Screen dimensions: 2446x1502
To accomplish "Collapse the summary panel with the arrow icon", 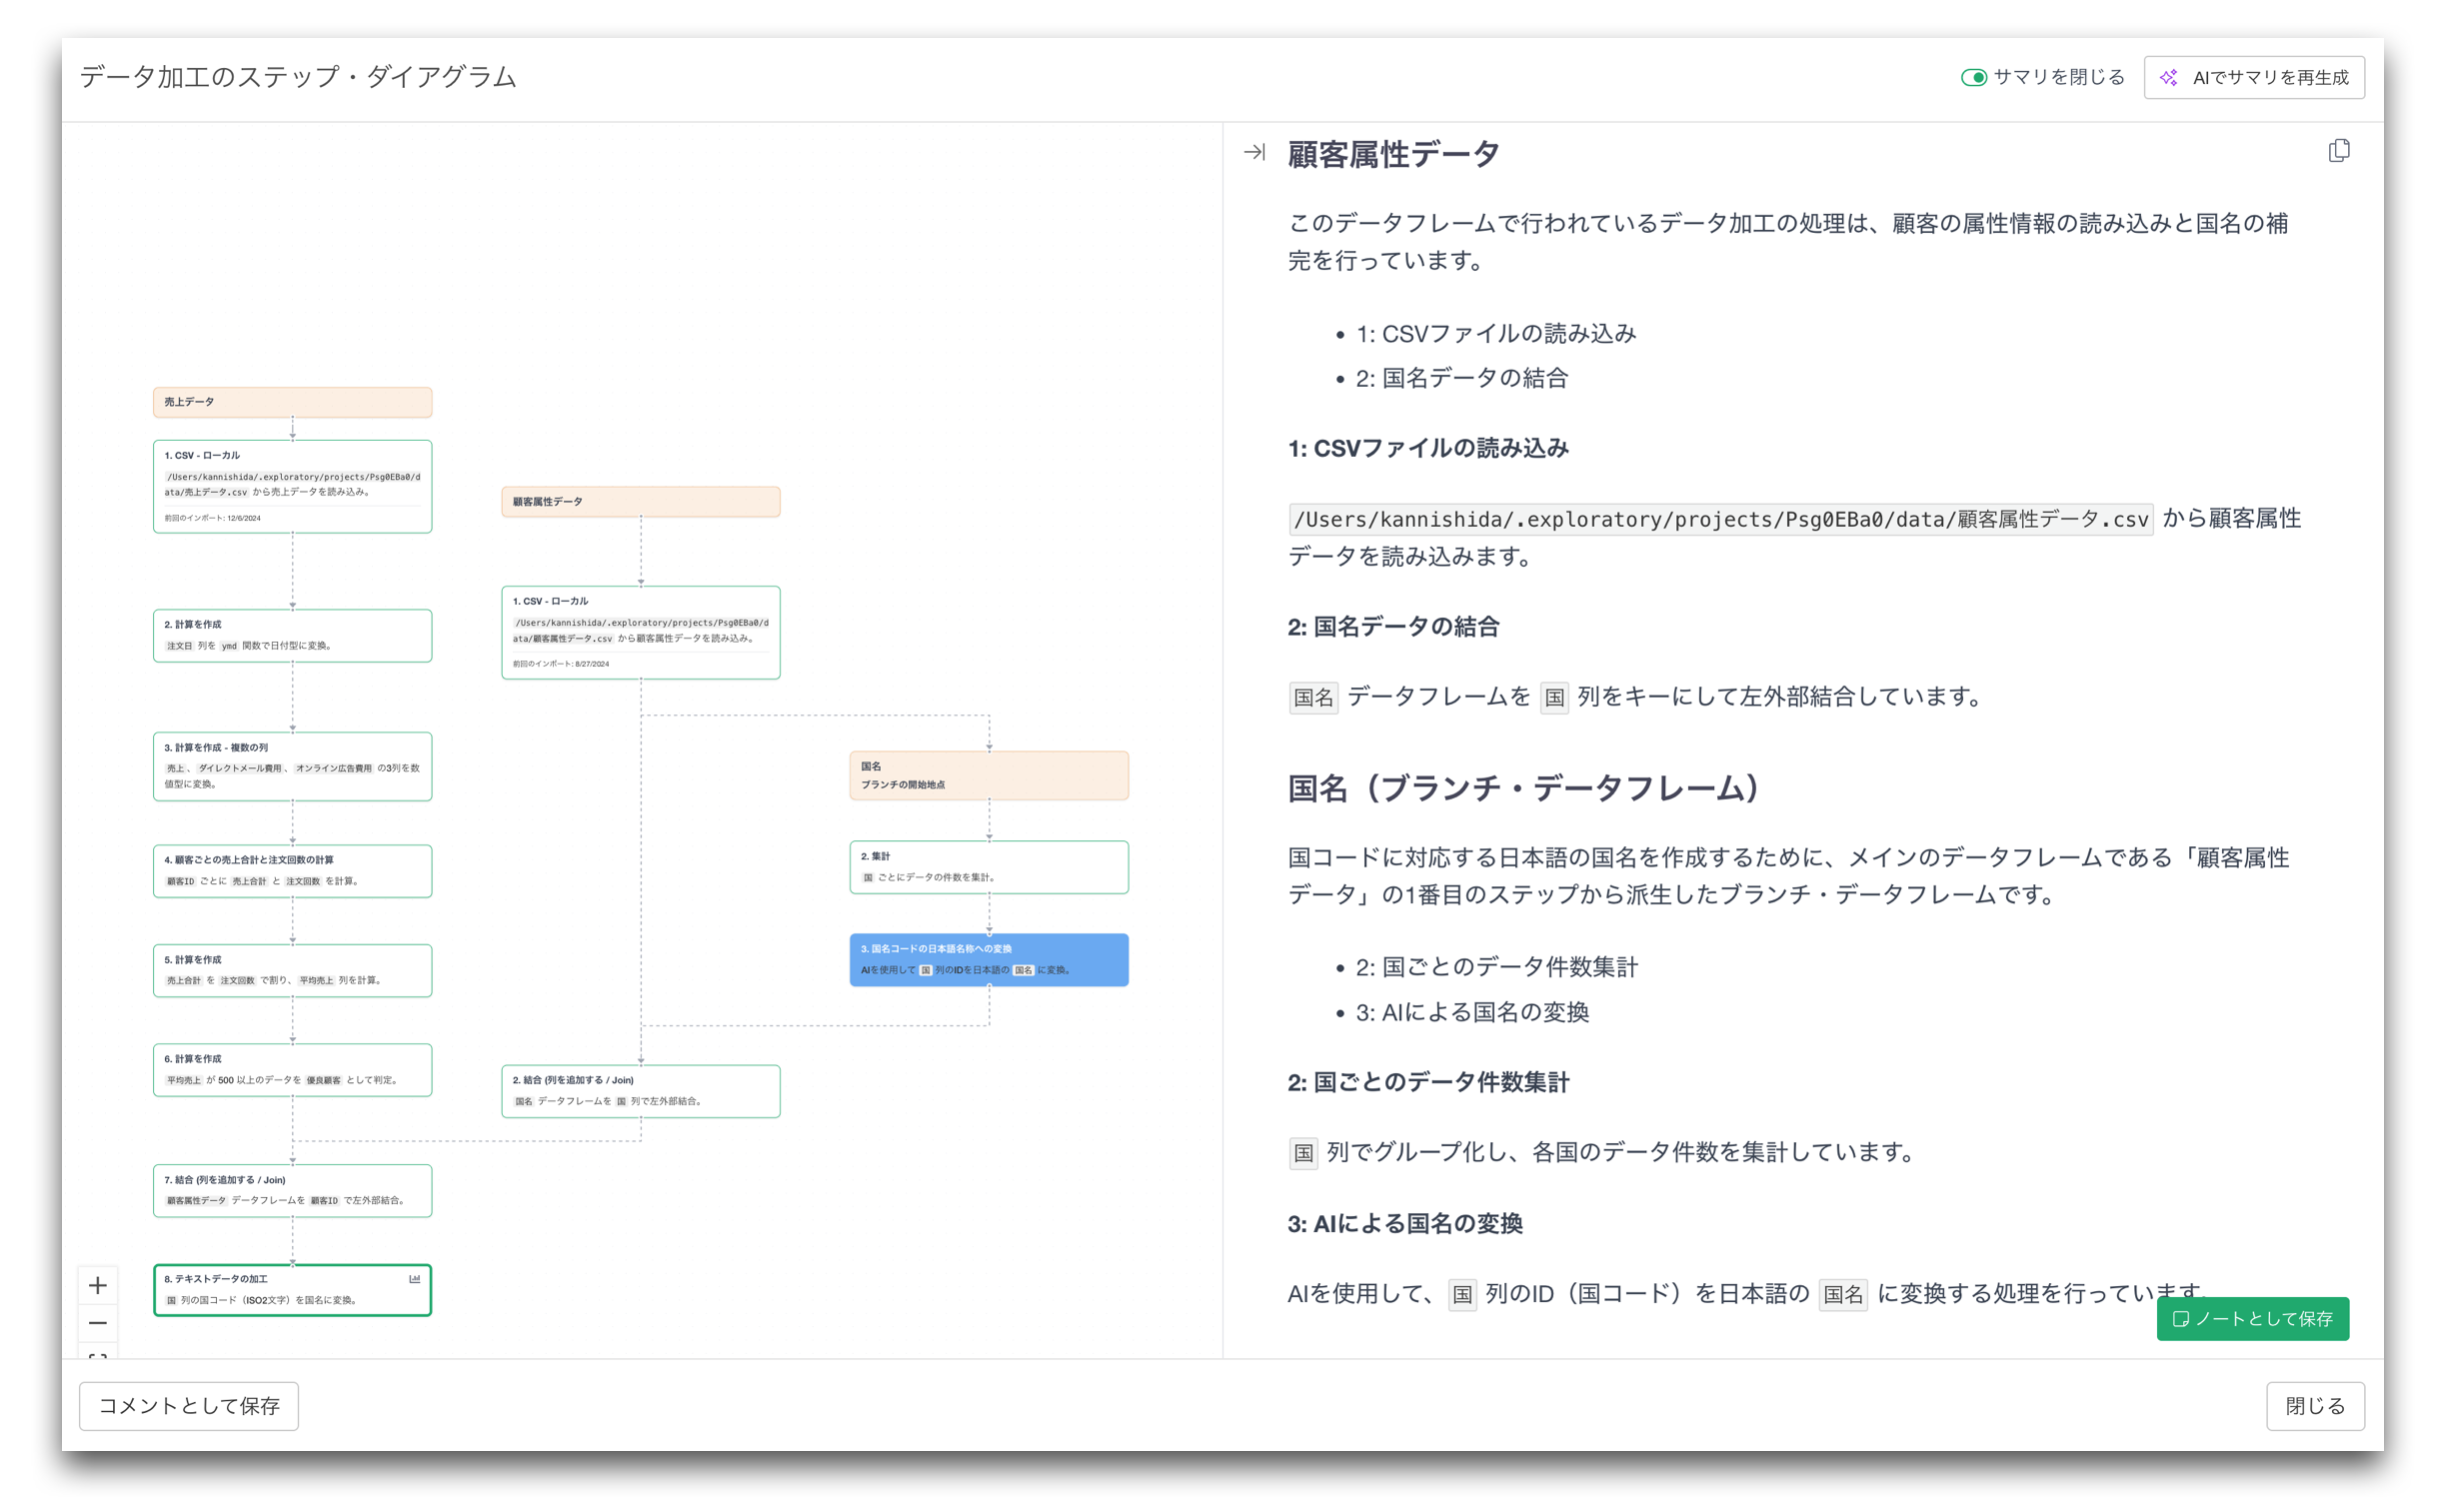I will point(1254,152).
